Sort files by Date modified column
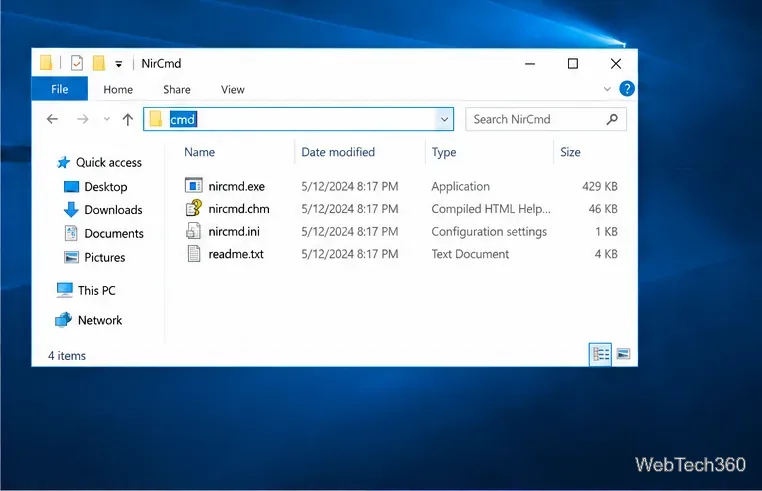Screen dimensions: 762x491 pos(338,152)
